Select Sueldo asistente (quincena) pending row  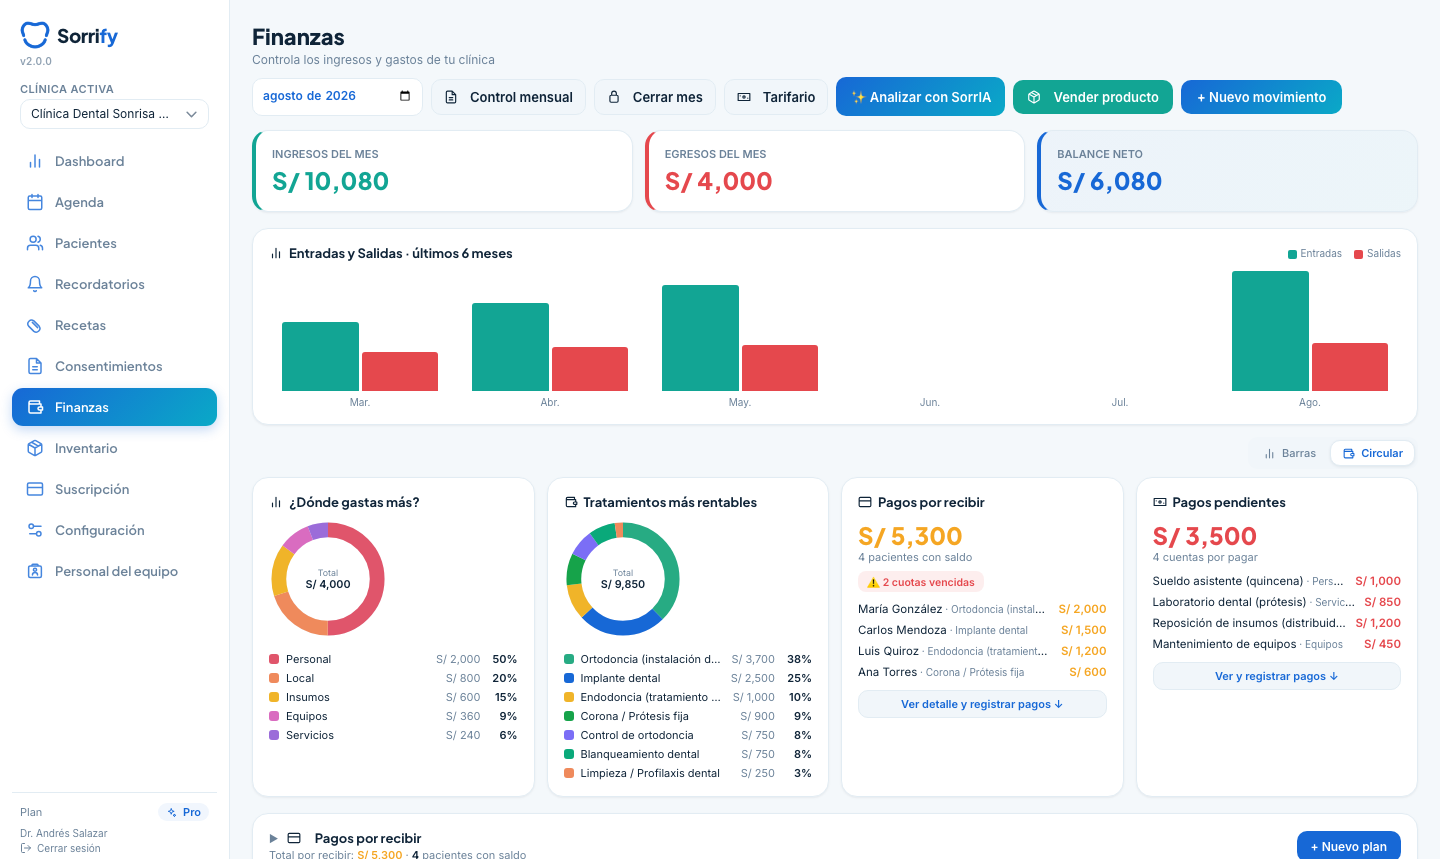(1276, 581)
